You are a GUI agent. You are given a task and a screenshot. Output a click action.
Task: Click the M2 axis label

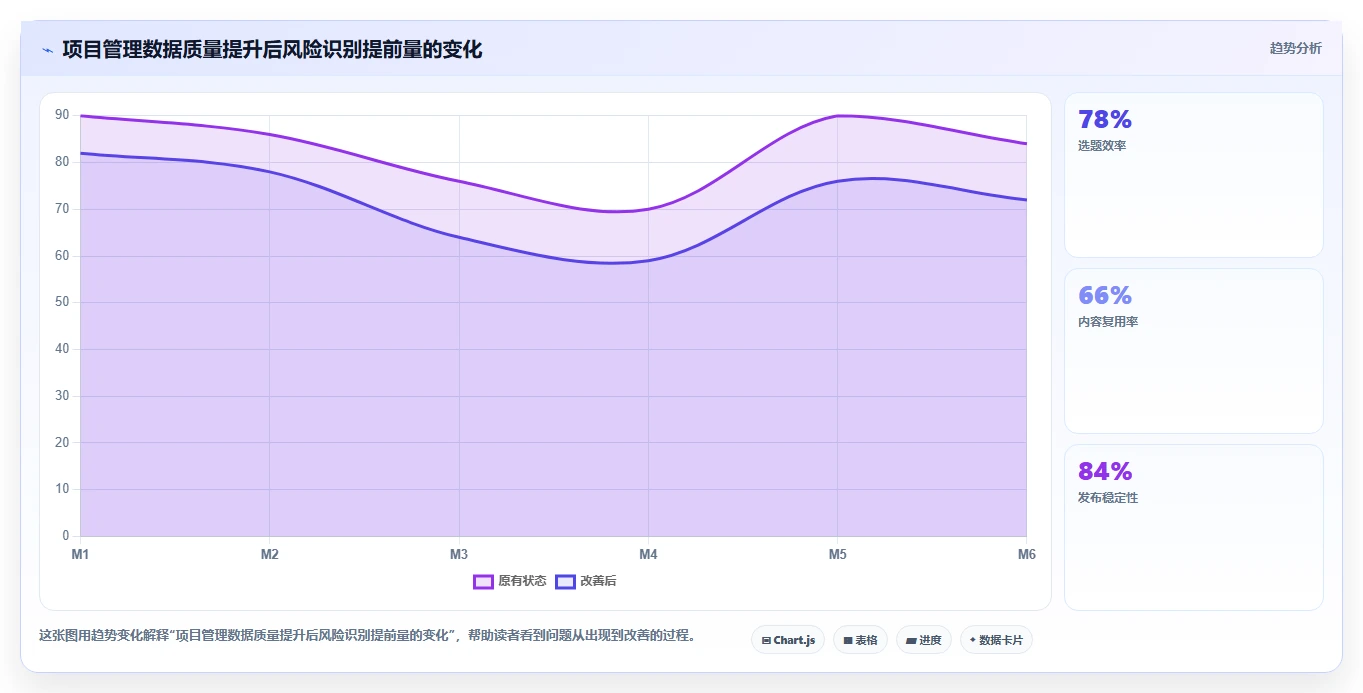pos(269,554)
